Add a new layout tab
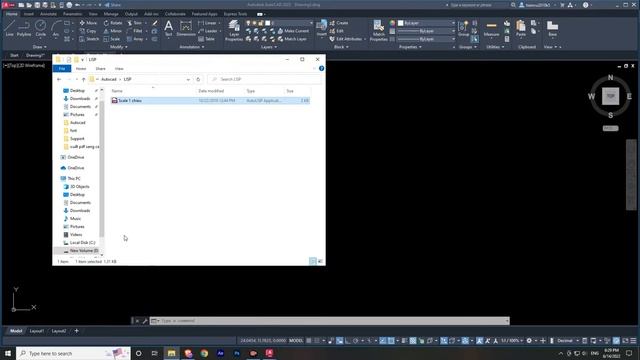The image size is (640, 360). pyautogui.click(x=76, y=331)
